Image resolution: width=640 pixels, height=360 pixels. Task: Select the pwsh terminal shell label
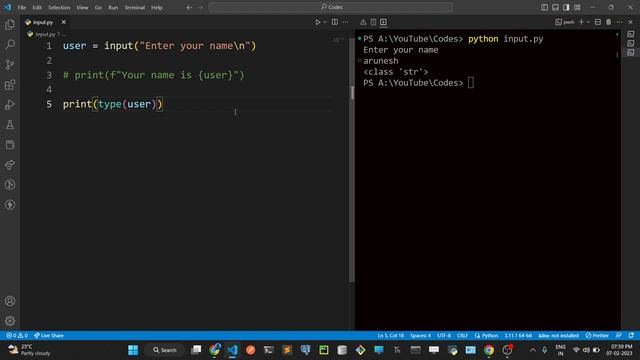click(565, 22)
